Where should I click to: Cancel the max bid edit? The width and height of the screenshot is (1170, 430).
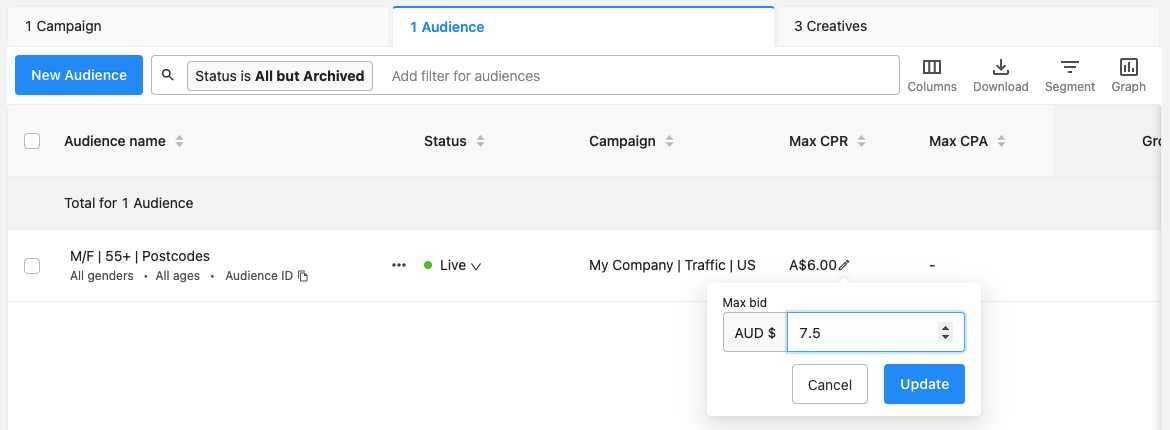pyautogui.click(x=830, y=384)
